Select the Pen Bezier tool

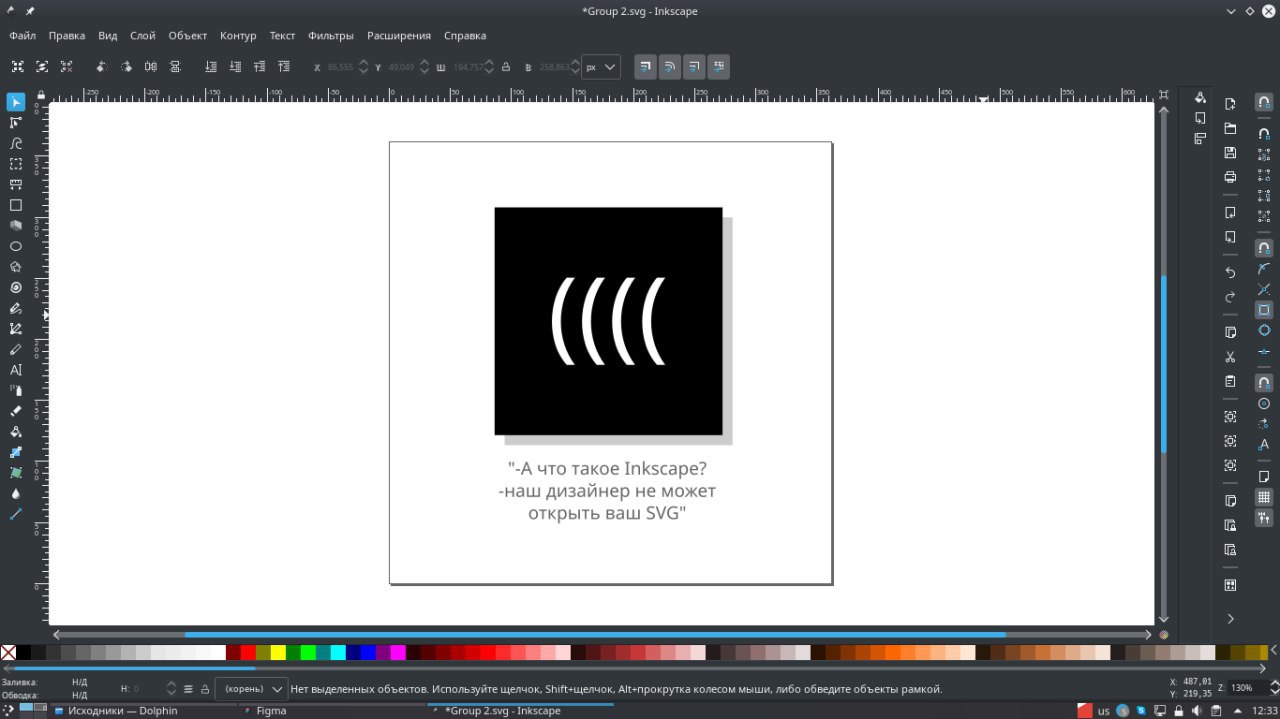click(x=16, y=328)
